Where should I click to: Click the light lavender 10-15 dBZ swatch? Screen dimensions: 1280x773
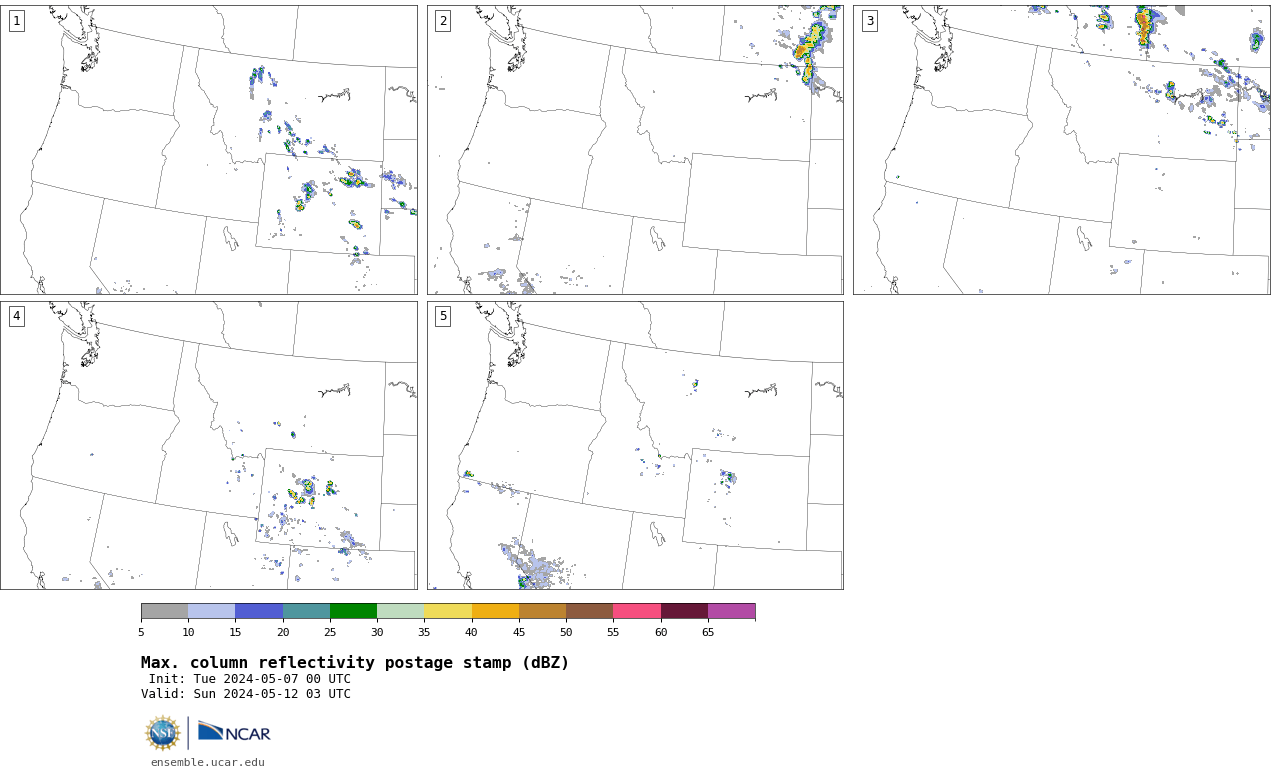(x=211, y=611)
